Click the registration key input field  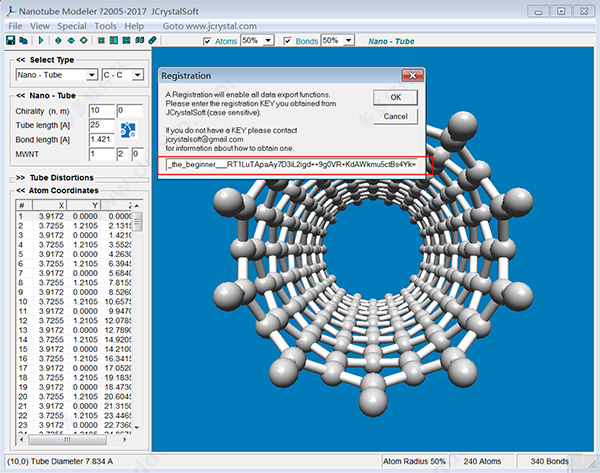coord(292,165)
